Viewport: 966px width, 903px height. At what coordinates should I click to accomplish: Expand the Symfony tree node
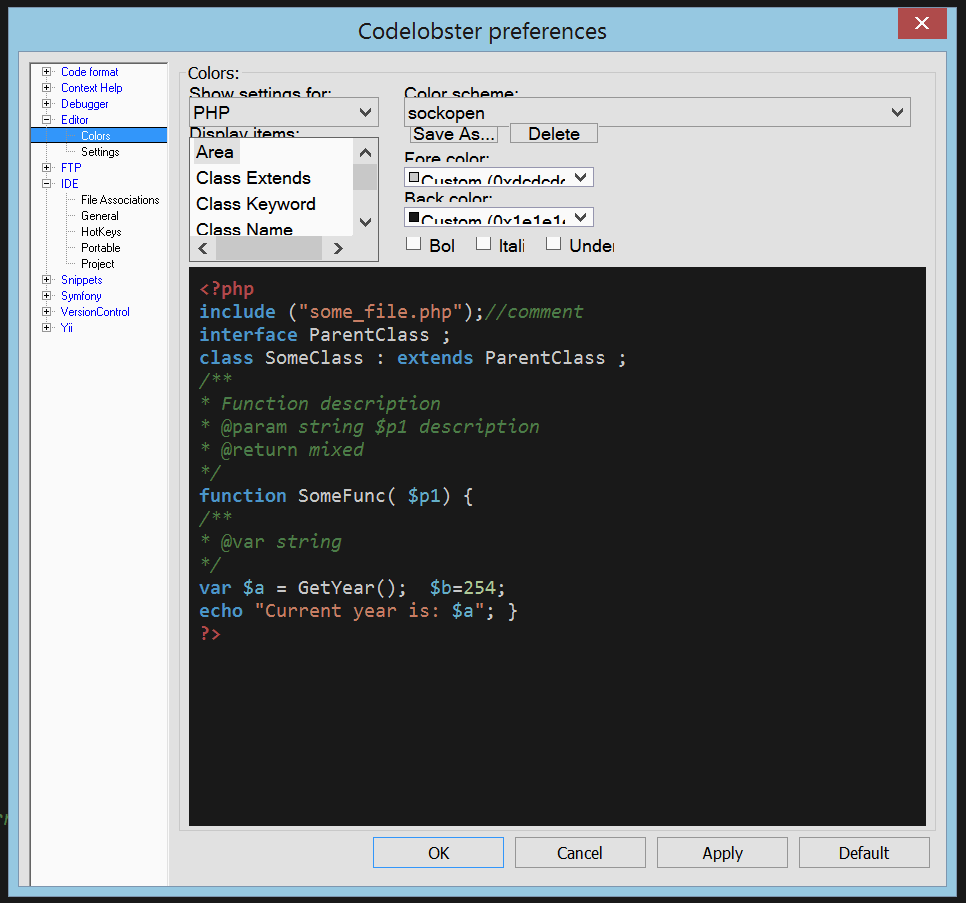tap(46, 296)
